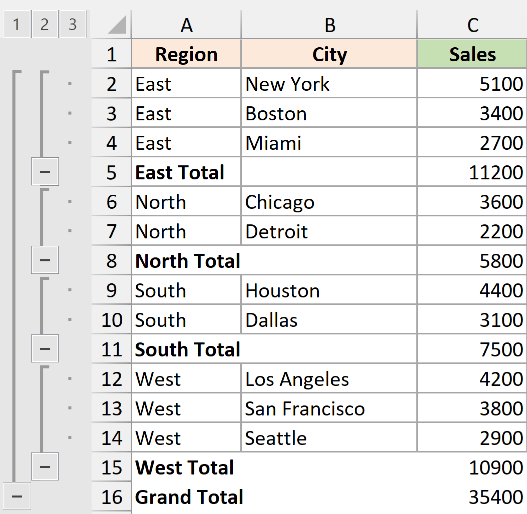
Task: Select the Grand Total cell
Action: (187, 497)
